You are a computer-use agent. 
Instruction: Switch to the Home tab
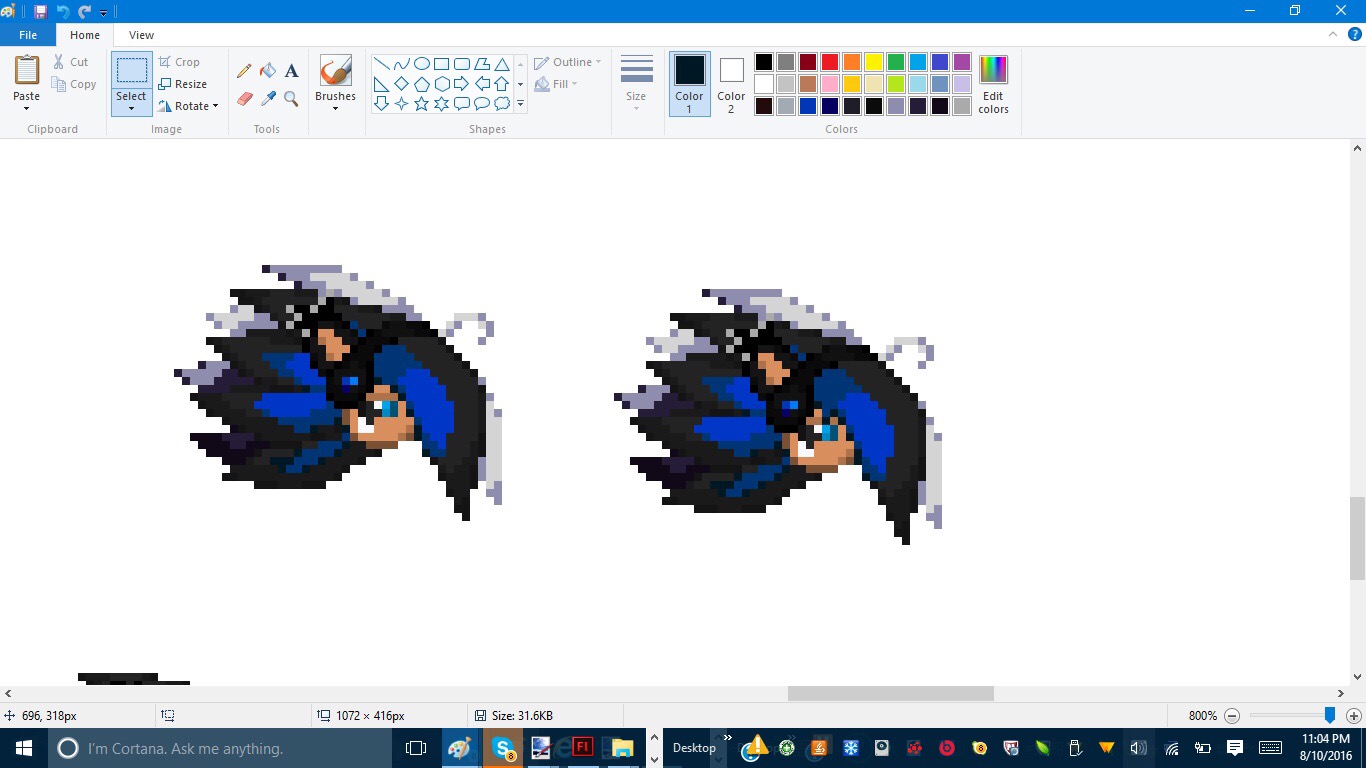[x=85, y=35]
